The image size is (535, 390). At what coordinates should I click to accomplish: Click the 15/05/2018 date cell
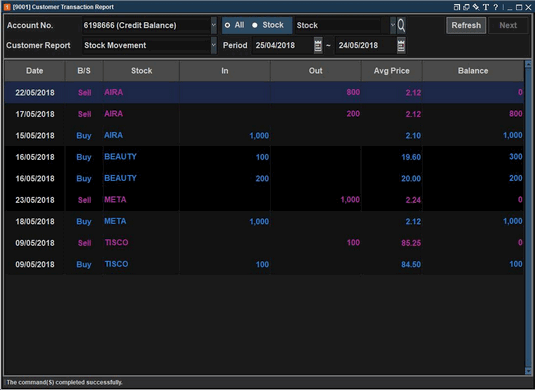[x=35, y=136]
